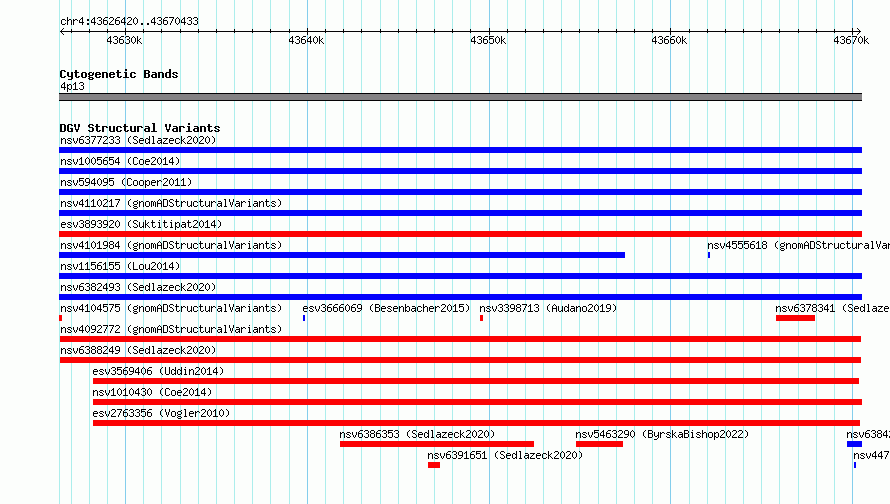Click the small red marker of nsv3398713
This screenshot has width=890, height=504.
coord(481,318)
